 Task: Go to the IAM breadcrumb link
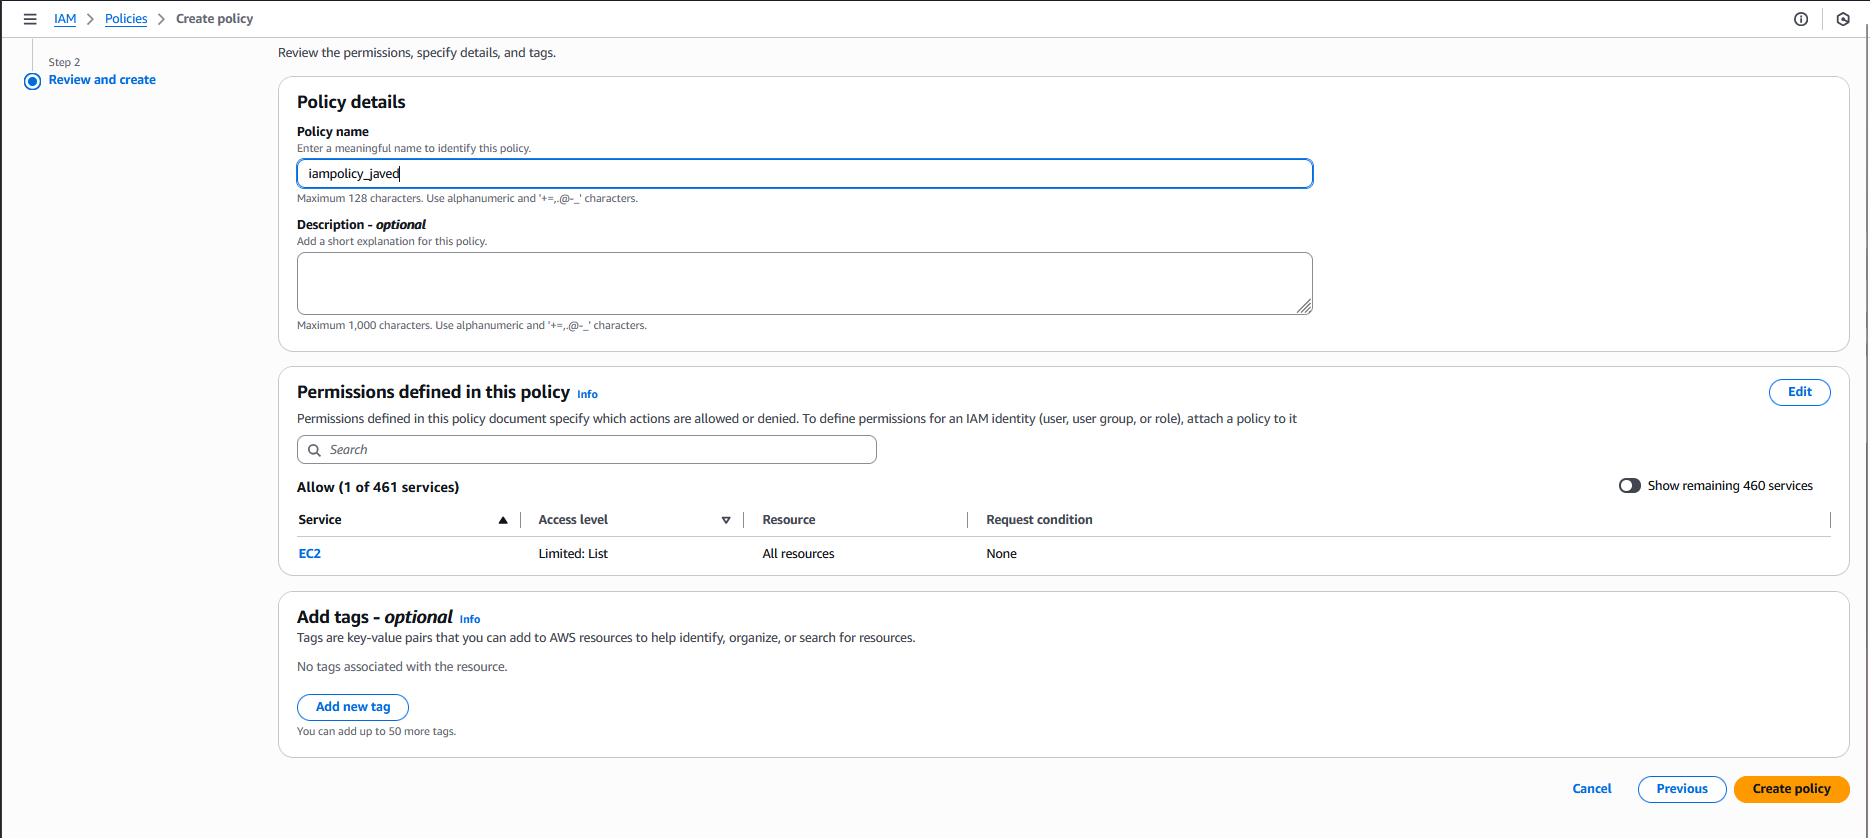coord(65,19)
